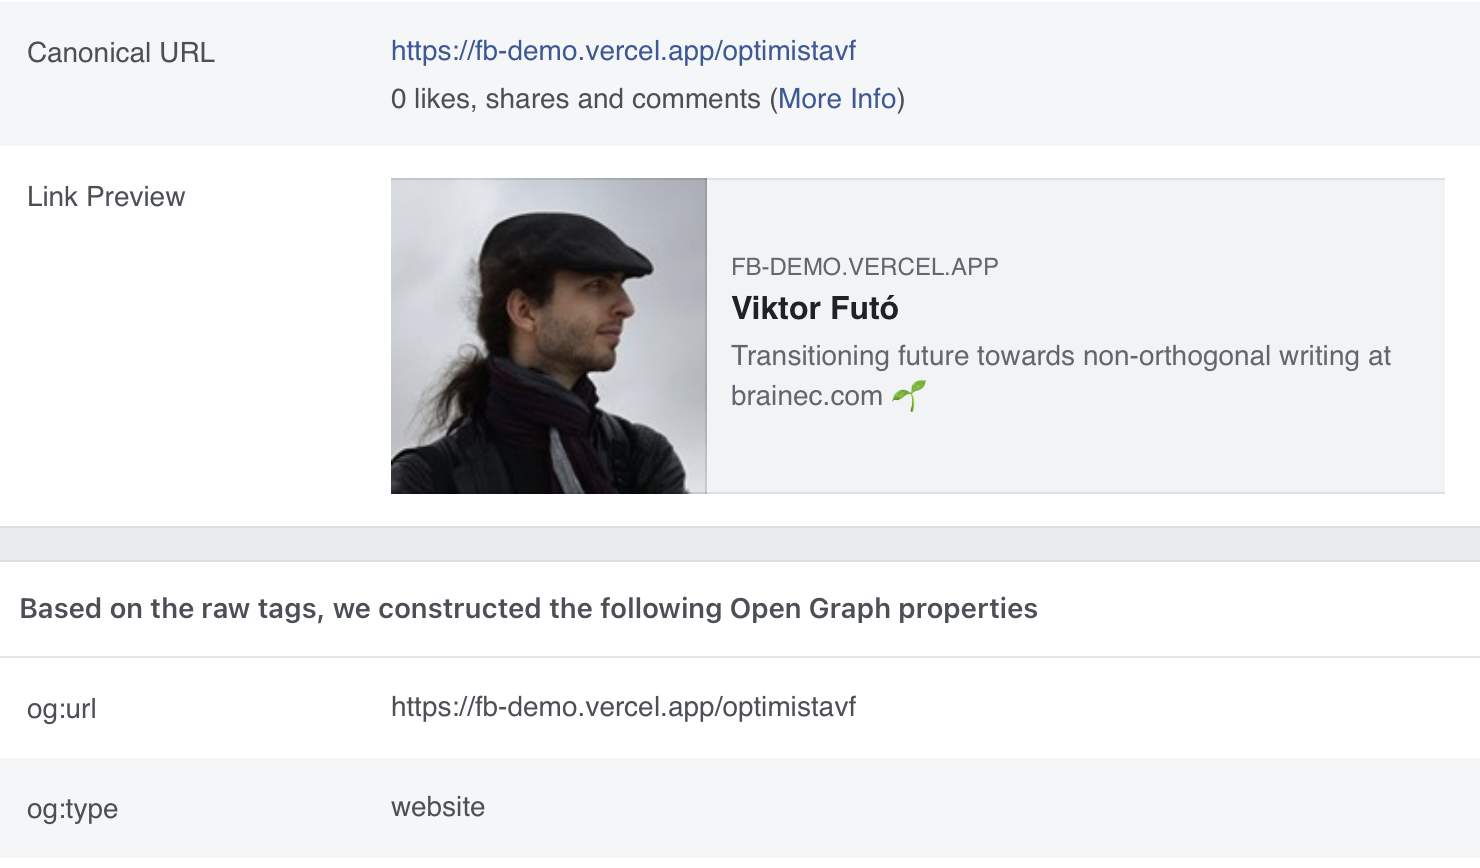This screenshot has height=868, width=1480.
Task: Click the profile photo thumbnail in preview
Action: click(548, 336)
